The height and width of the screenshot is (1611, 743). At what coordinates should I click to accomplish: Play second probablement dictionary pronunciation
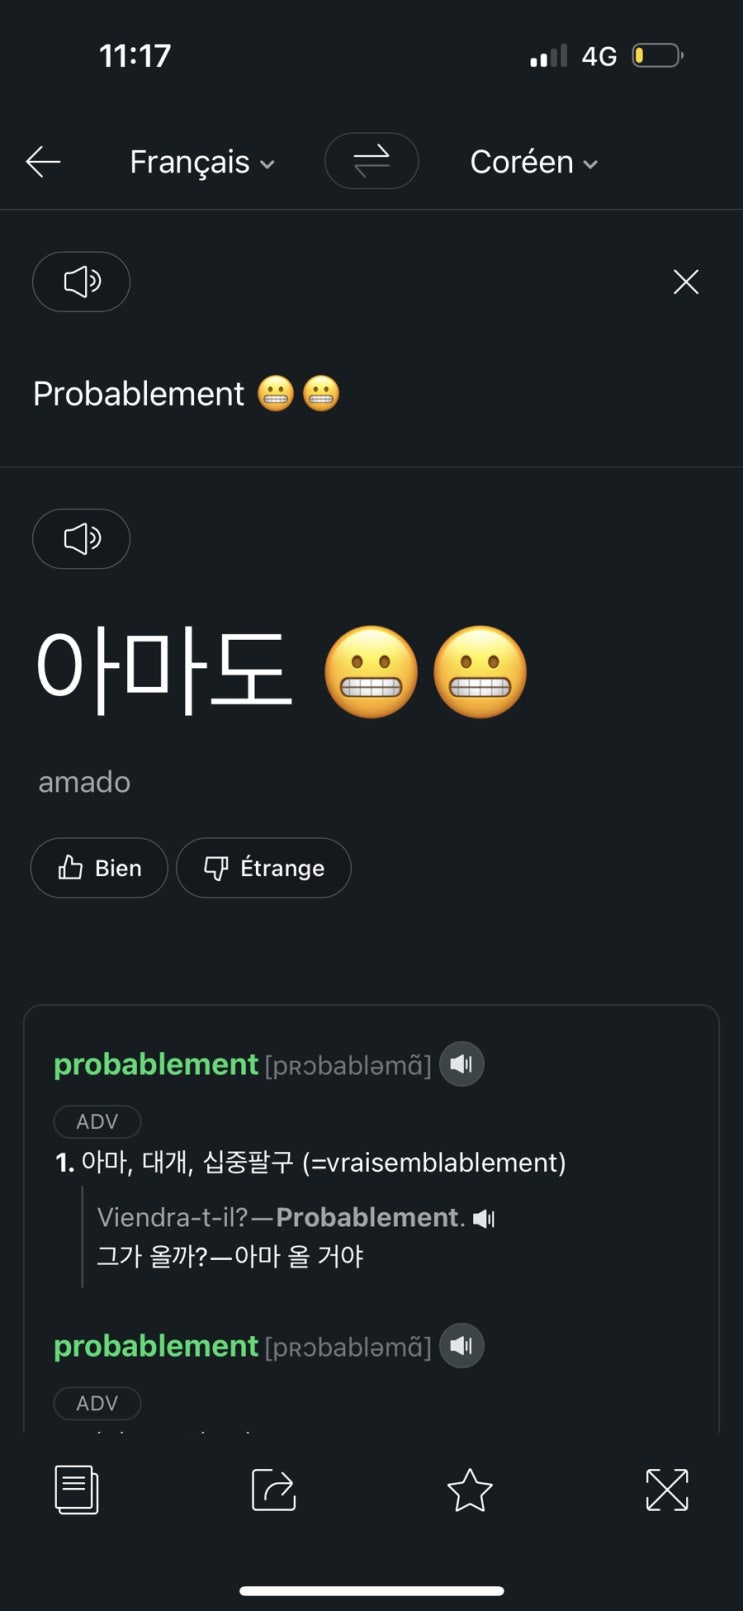coord(461,1346)
